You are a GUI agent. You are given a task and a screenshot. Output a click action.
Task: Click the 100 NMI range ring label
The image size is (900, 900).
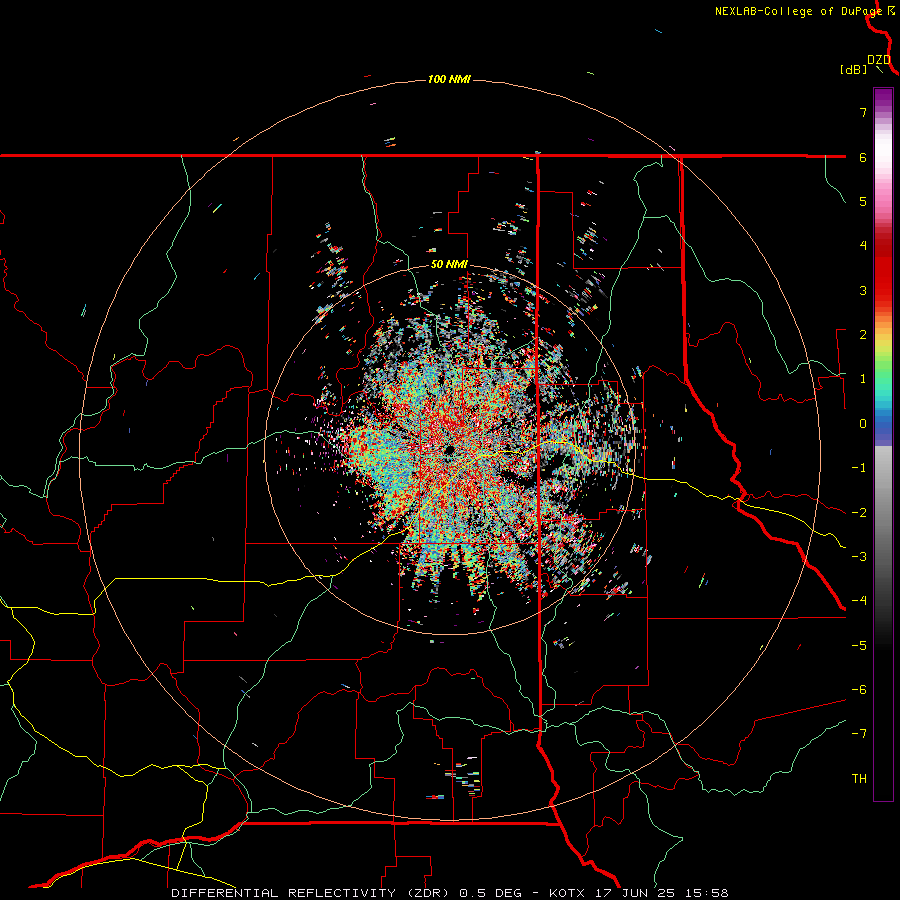pos(449,79)
